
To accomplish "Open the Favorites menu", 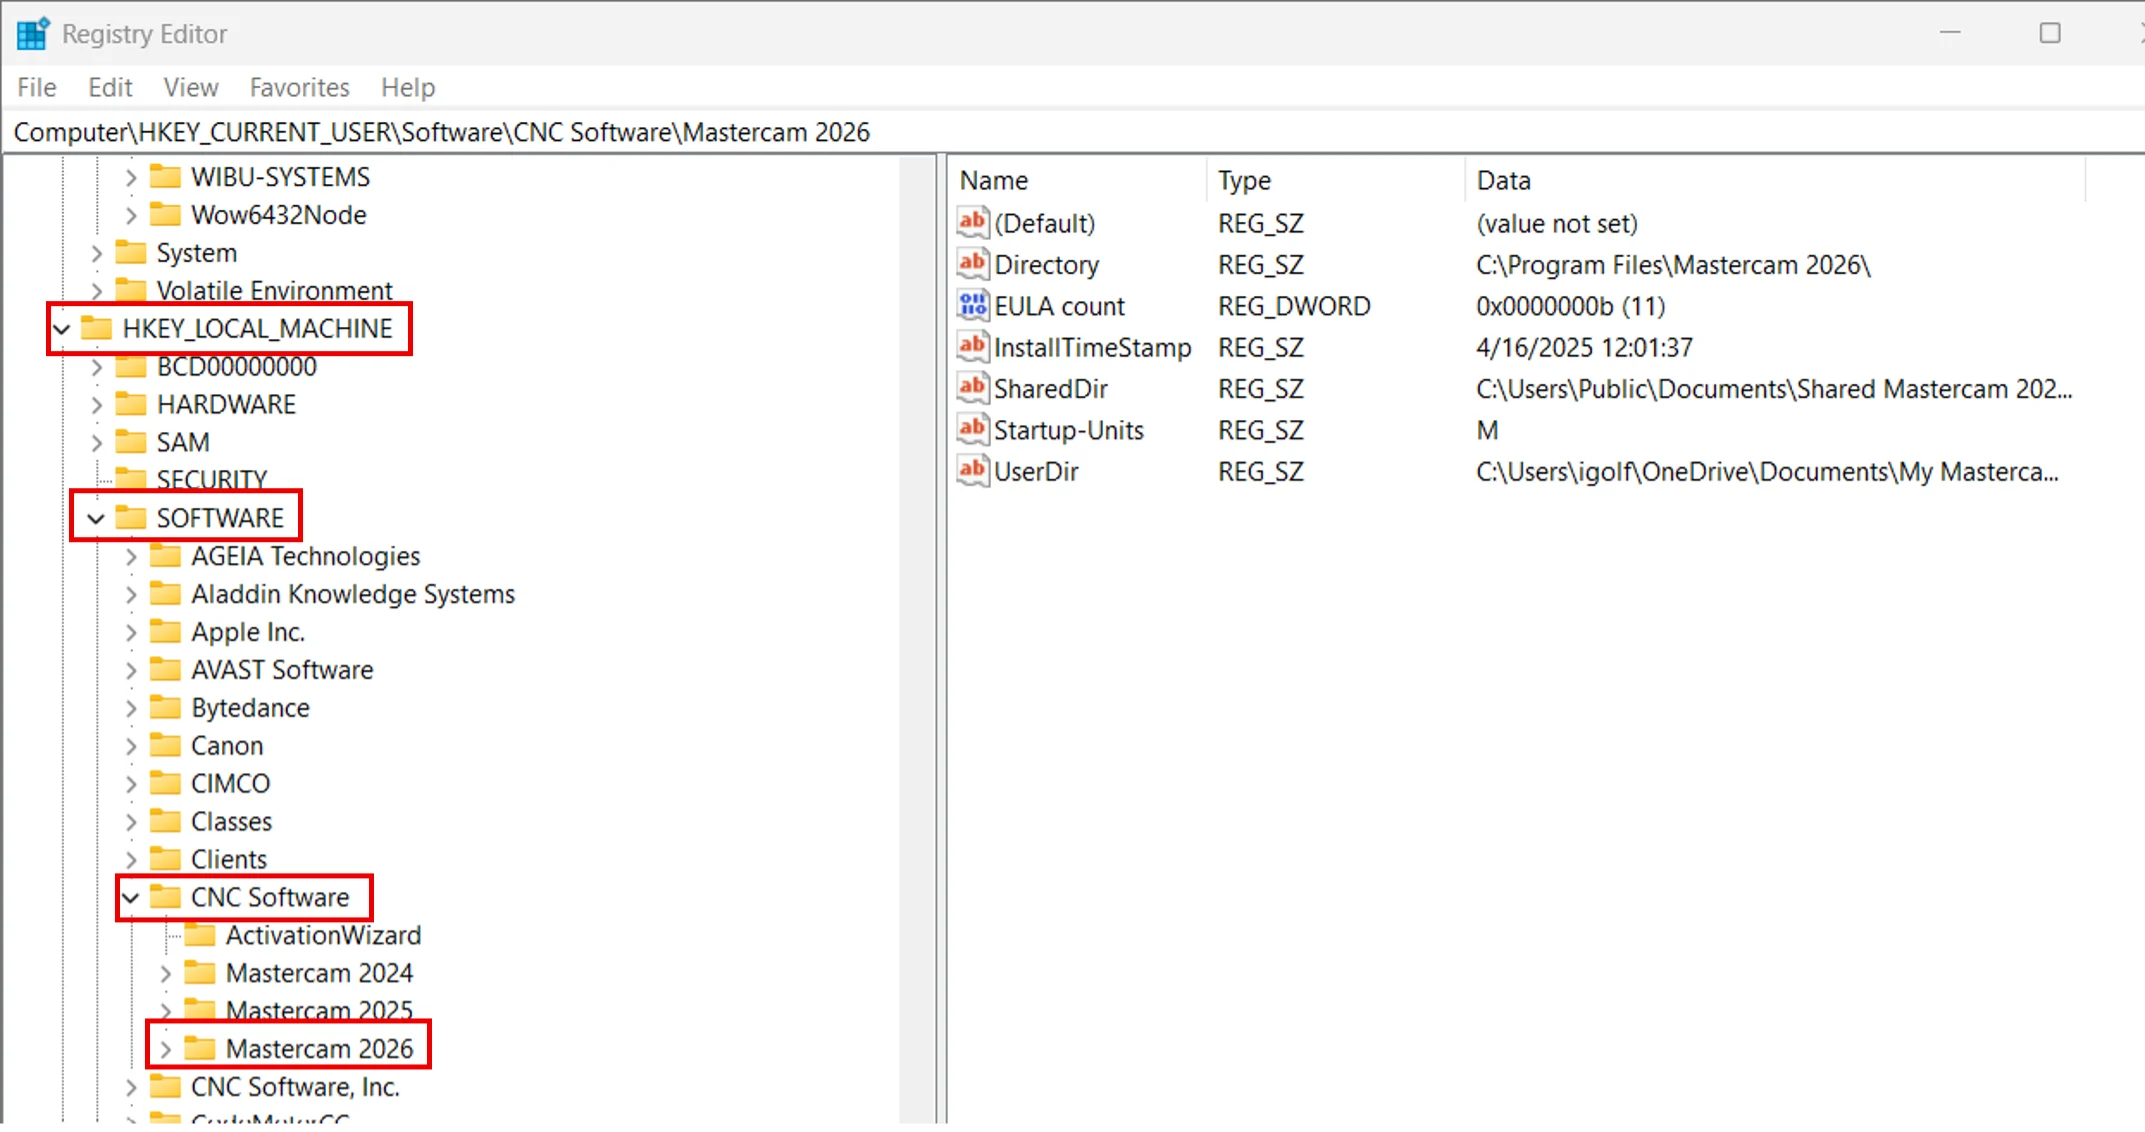I will coord(299,88).
